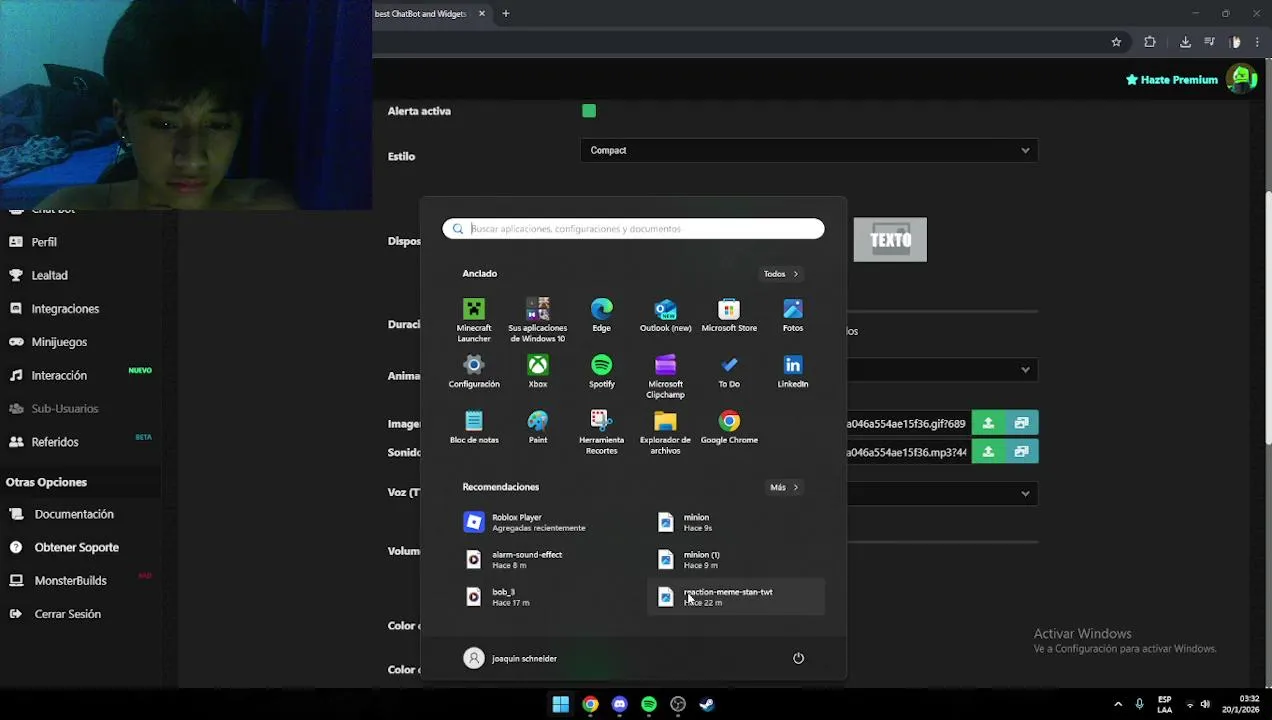Open Steam from the taskbar
The image size is (1272, 720).
click(707, 704)
